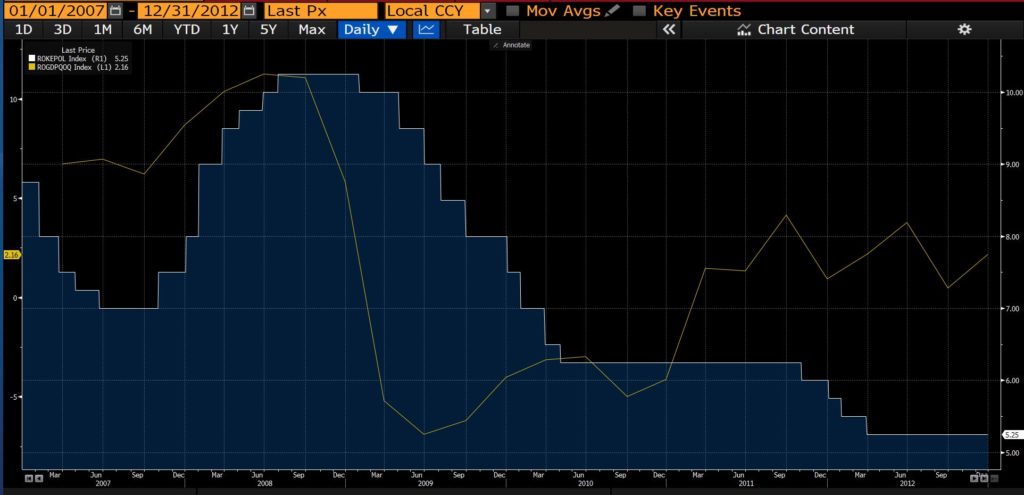Screen dimensions: 1024x495
Task: Click the line chart type icon
Action: 426,30
